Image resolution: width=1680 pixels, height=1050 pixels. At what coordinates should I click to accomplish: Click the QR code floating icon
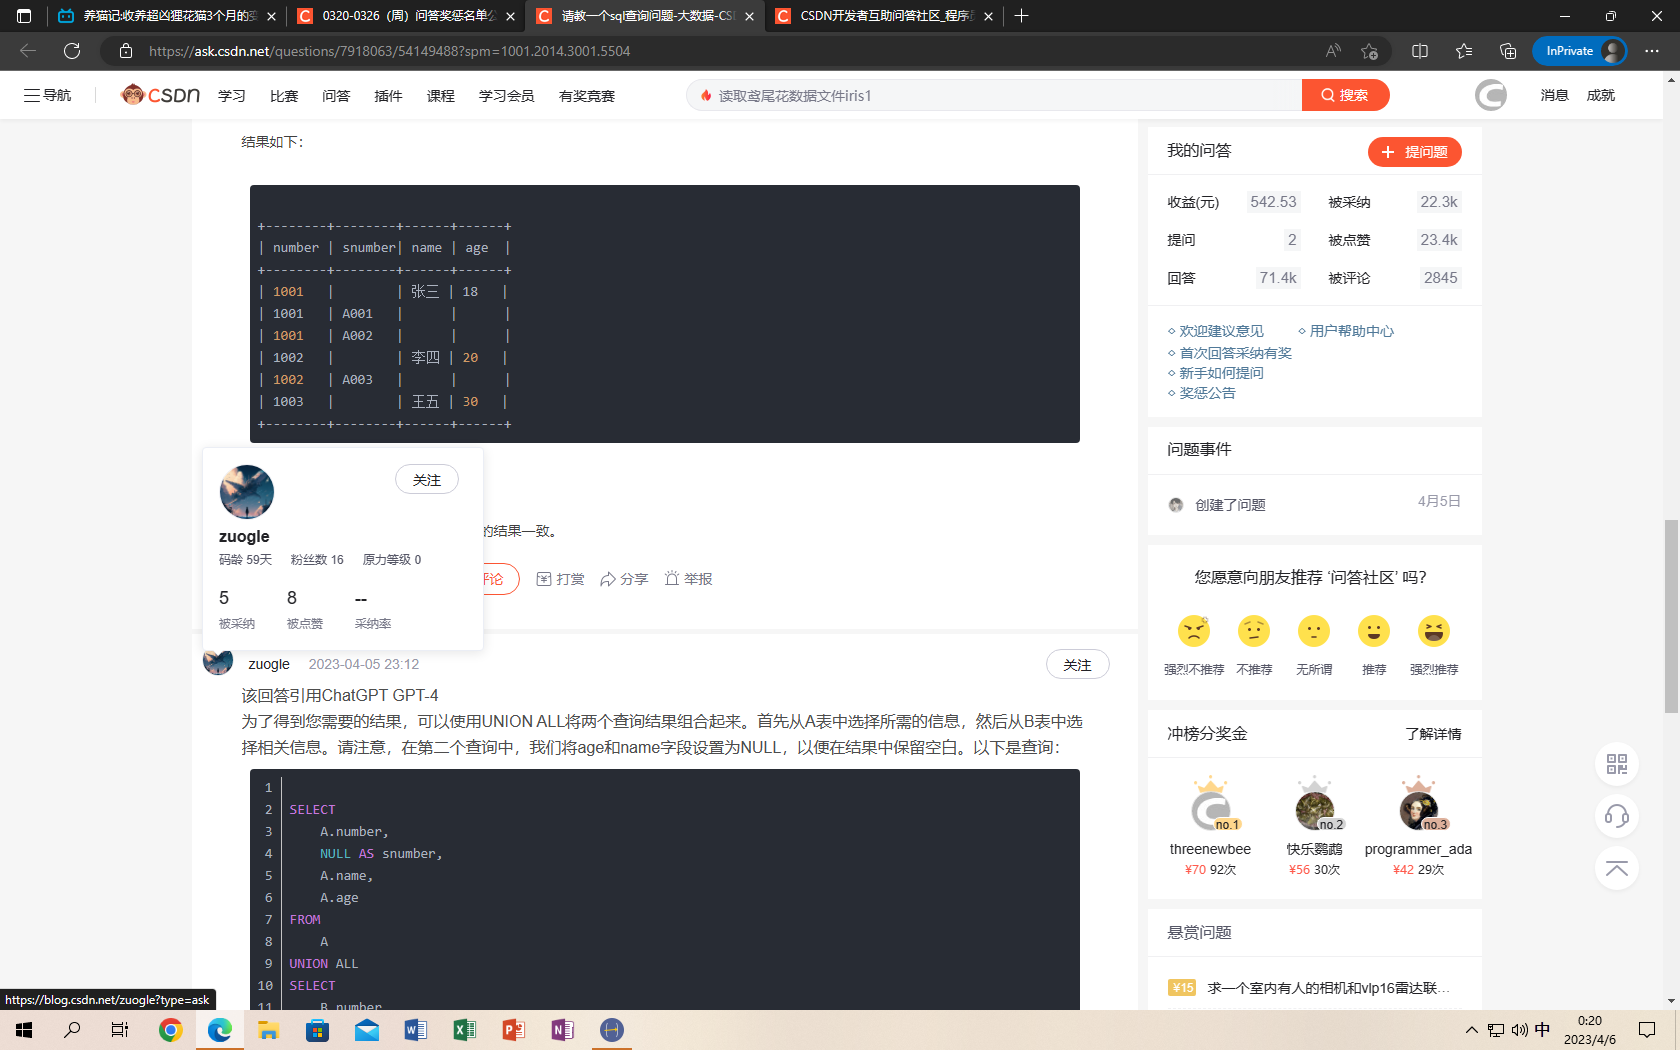pos(1617,765)
